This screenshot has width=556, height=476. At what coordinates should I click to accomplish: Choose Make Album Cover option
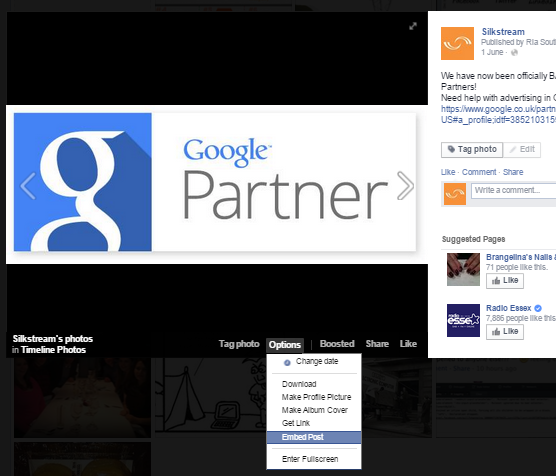[x=314, y=410]
